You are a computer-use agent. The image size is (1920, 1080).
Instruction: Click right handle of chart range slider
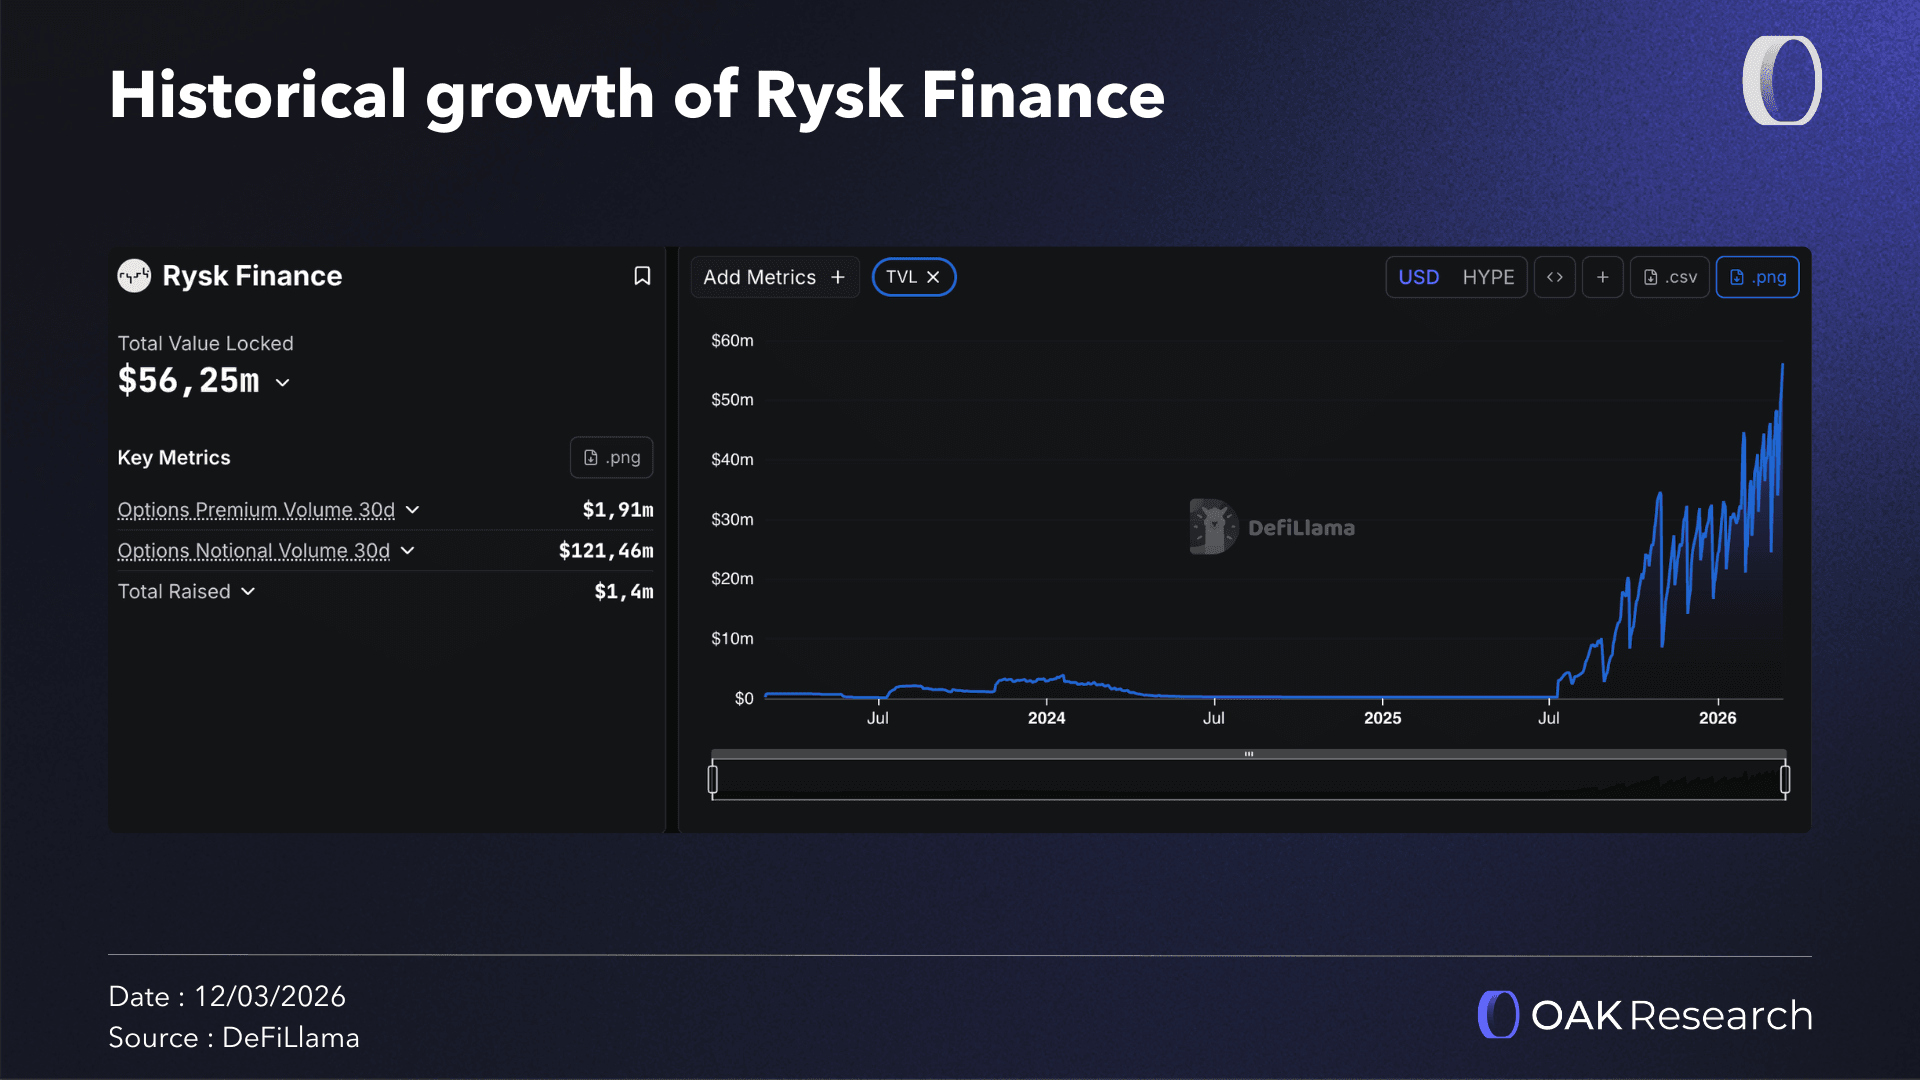[x=1785, y=778]
